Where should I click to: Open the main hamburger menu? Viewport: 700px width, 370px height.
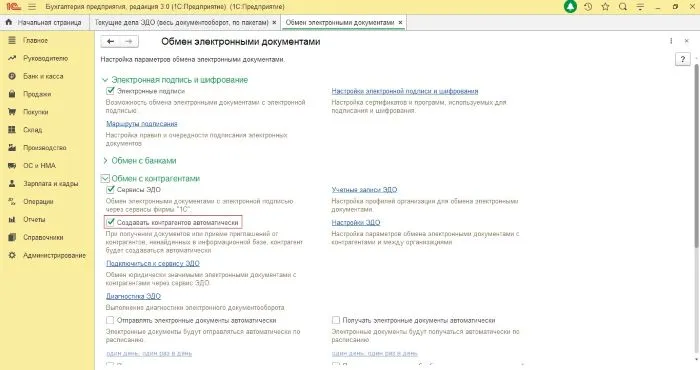coord(32,7)
